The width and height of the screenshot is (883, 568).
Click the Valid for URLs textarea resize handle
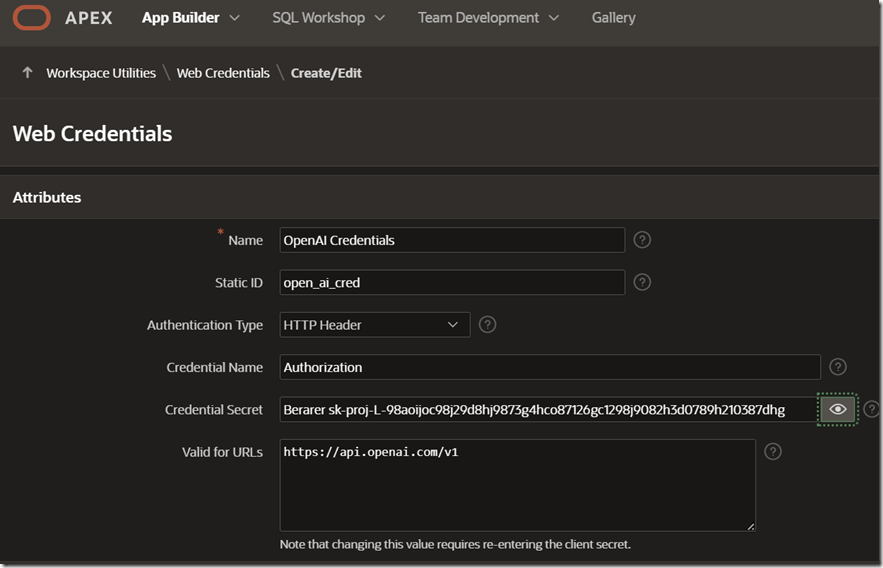tap(751, 526)
